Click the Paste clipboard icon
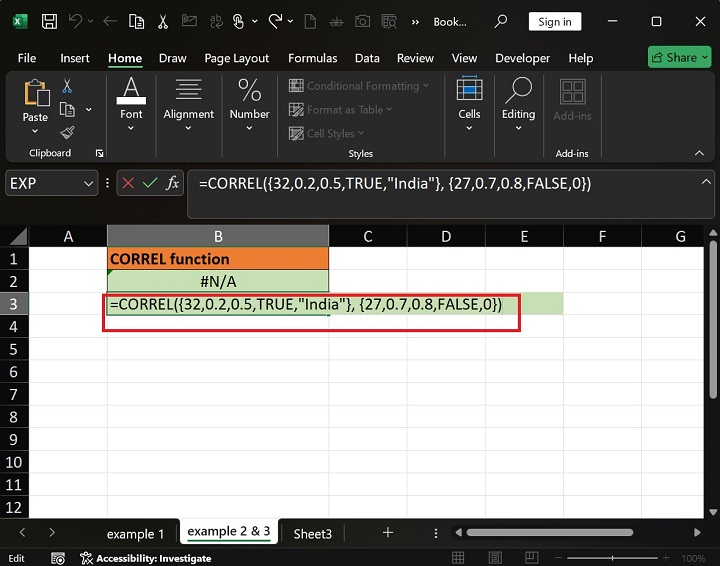Screen dimensions: 720x566 point(36,93)
